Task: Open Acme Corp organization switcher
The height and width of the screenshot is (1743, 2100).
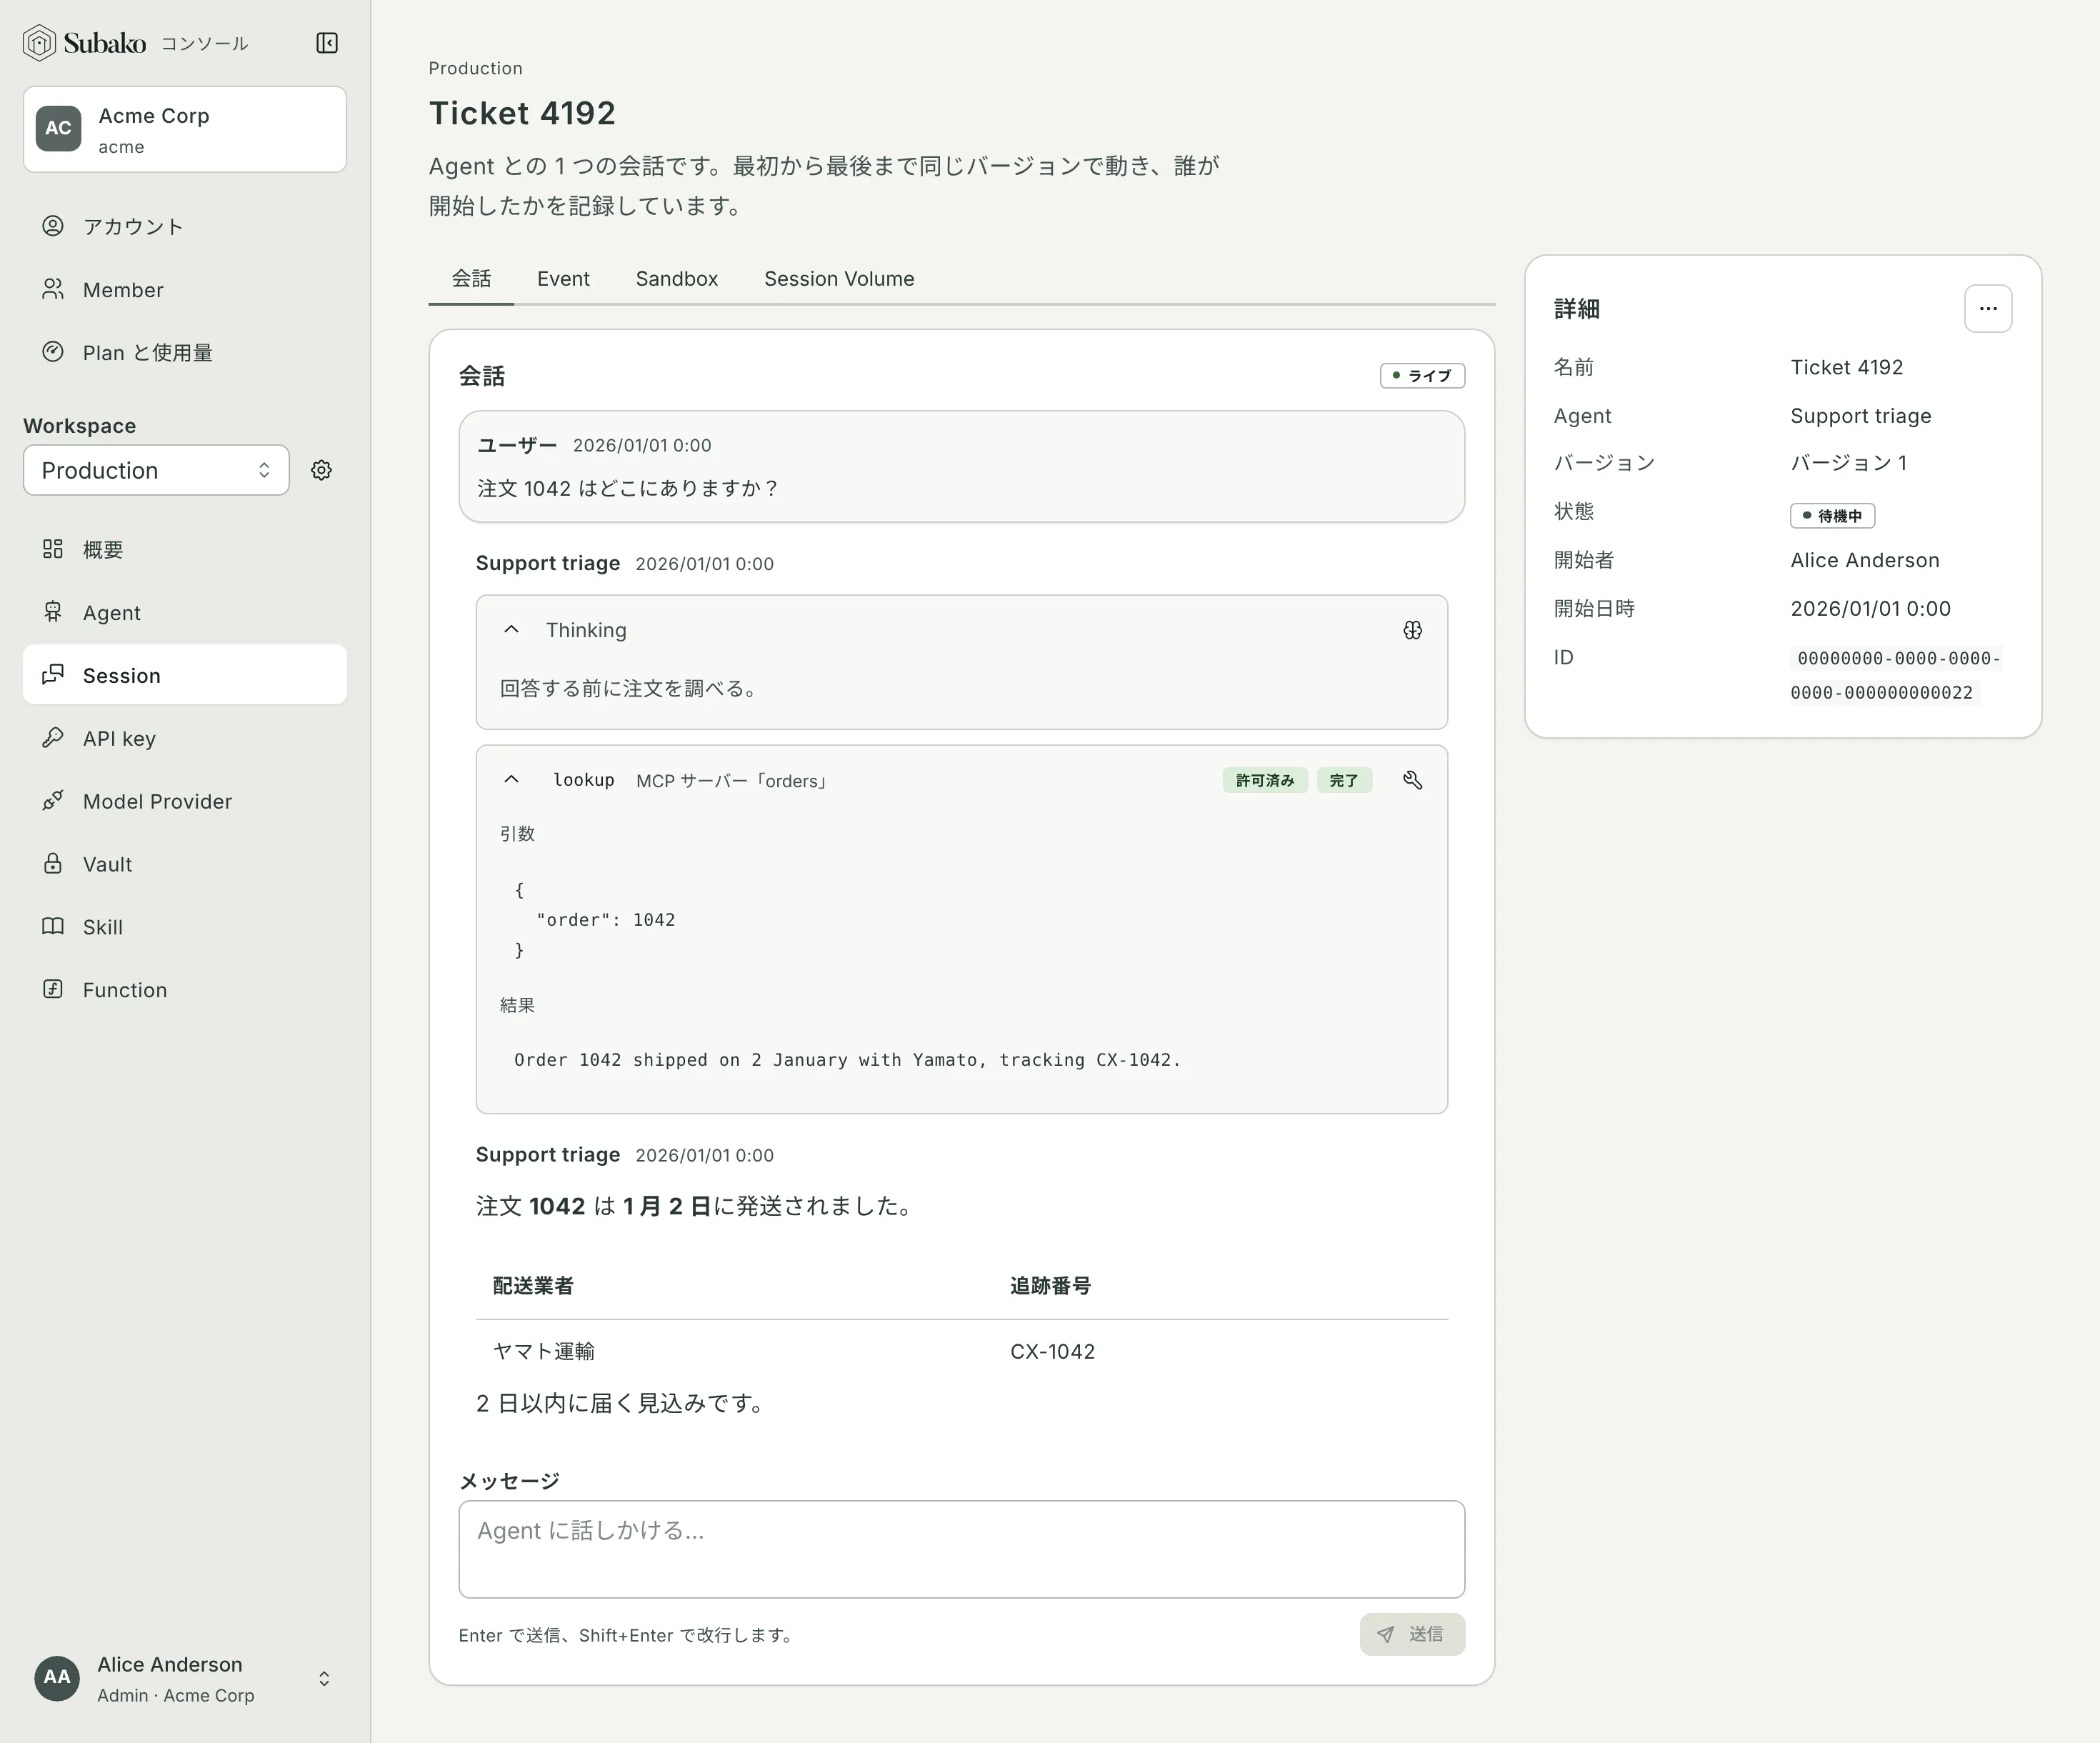Action: click(x=185, y=129)
